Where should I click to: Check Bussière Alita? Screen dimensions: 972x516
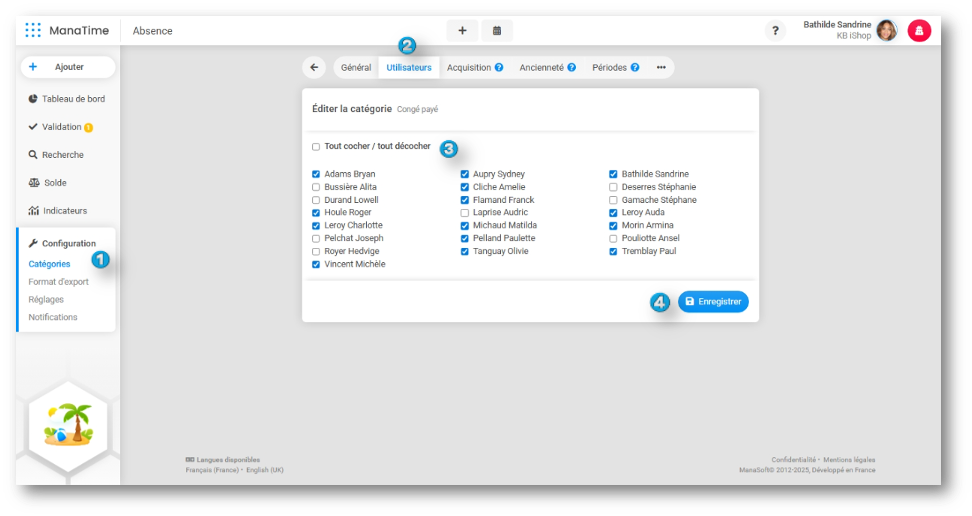tap(316, 187)
